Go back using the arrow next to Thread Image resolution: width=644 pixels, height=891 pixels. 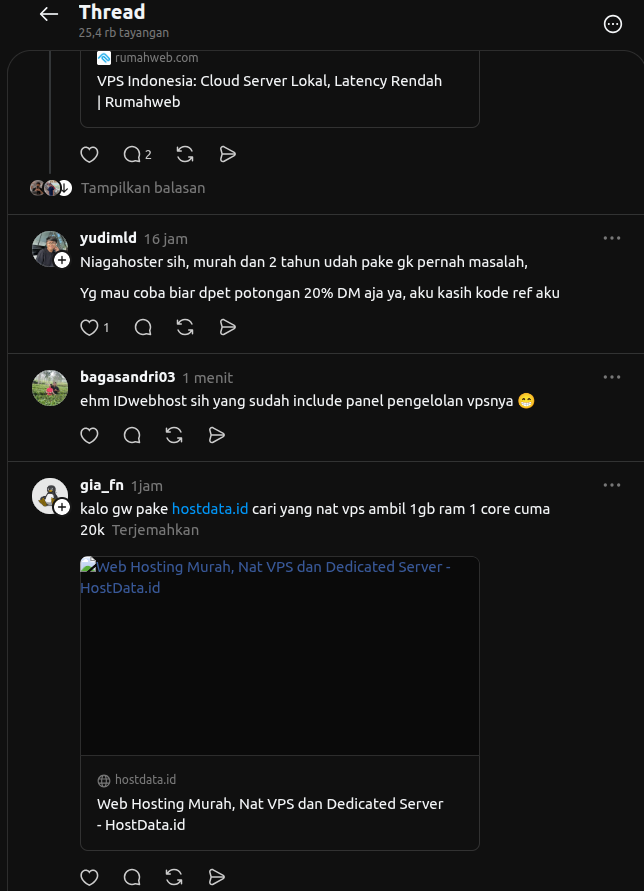pos(49,14)
